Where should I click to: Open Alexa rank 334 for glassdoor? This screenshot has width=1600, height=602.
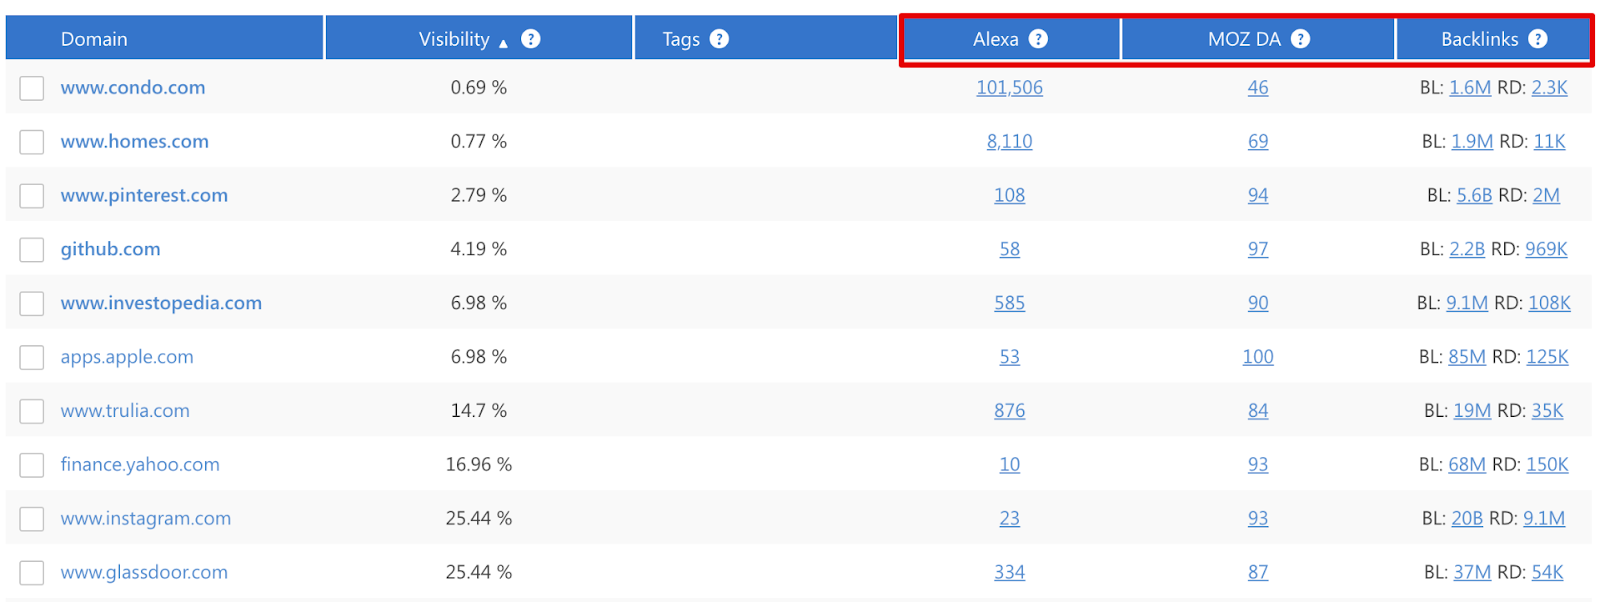click(1010, 573)
